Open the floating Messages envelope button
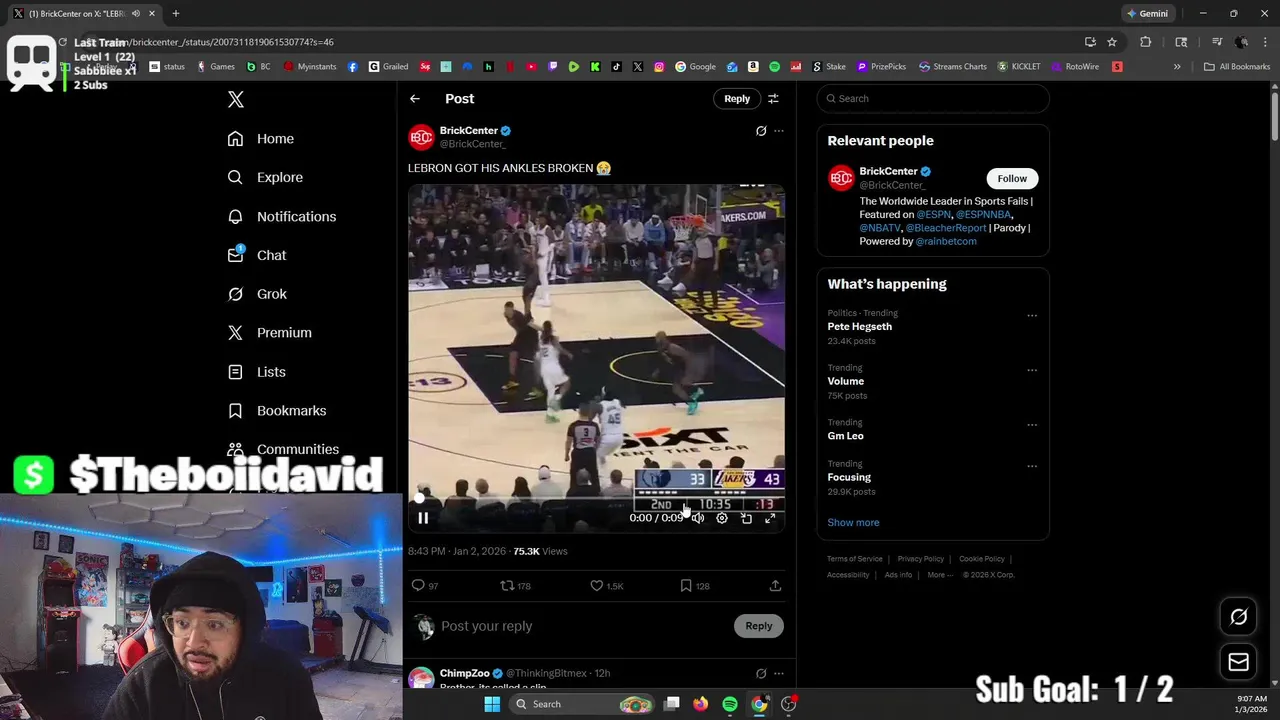The width and height of the screenshot is (1280, 720). [1238, 662]
